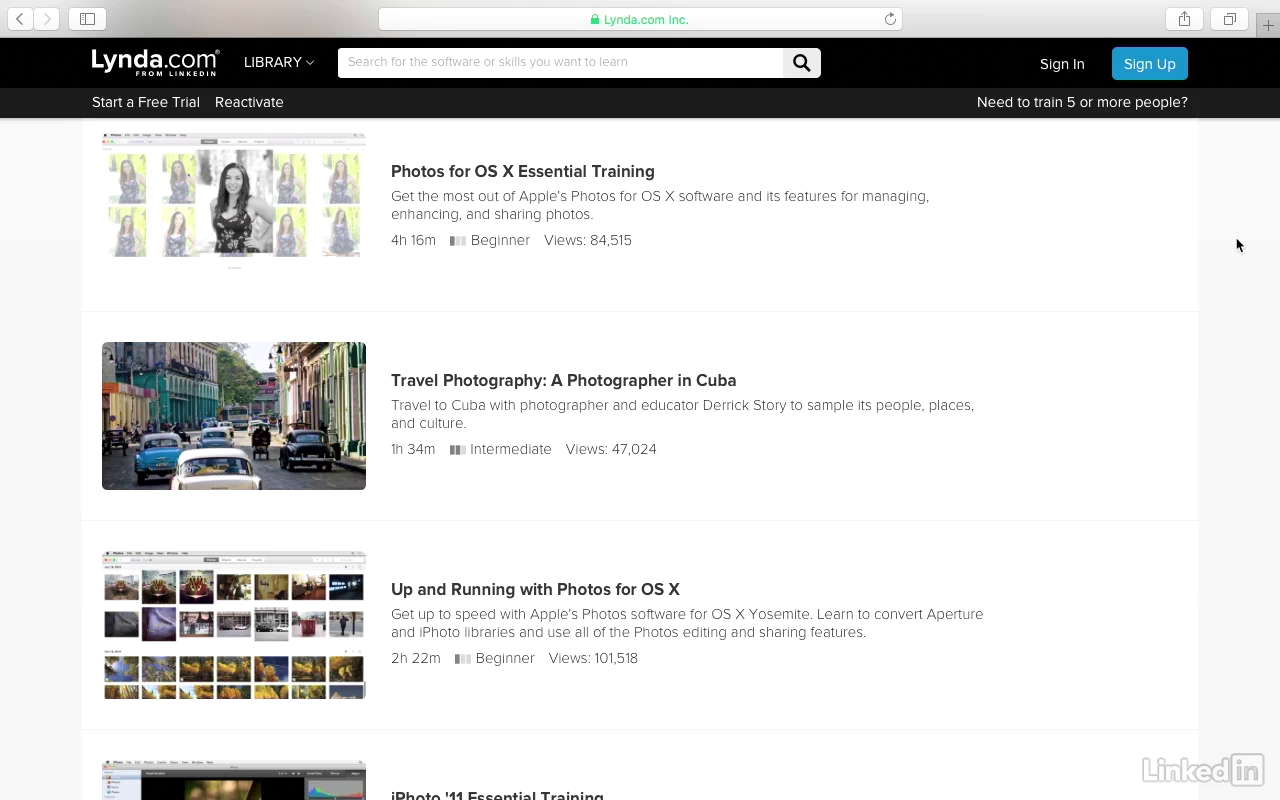Screen dimensions: 1280x800
Task: Go back with Safari's back arrow
Action: [20, 19]
